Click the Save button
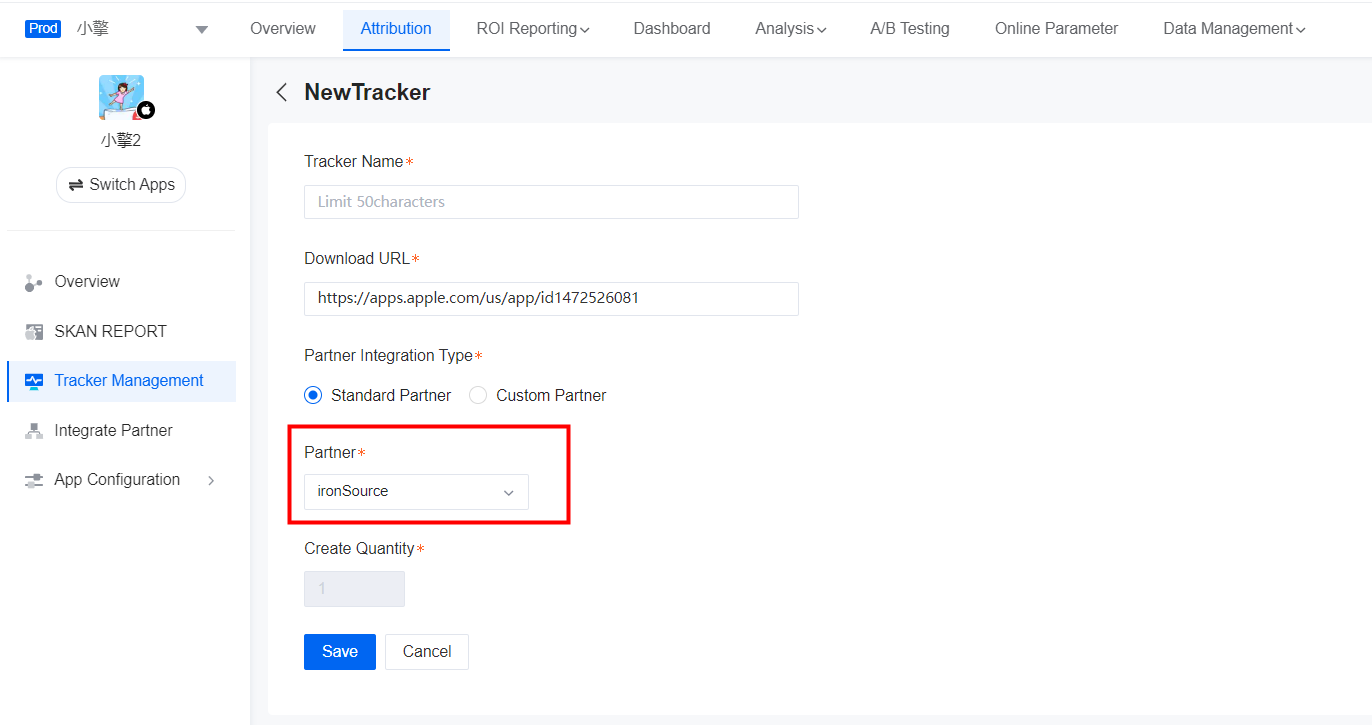This screenshot has height=725, width=1372. 339,651
